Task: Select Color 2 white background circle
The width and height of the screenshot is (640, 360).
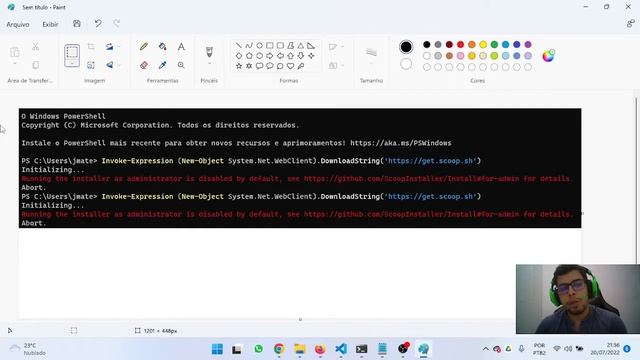Action: pyautogui.click(x=406, y=64)
